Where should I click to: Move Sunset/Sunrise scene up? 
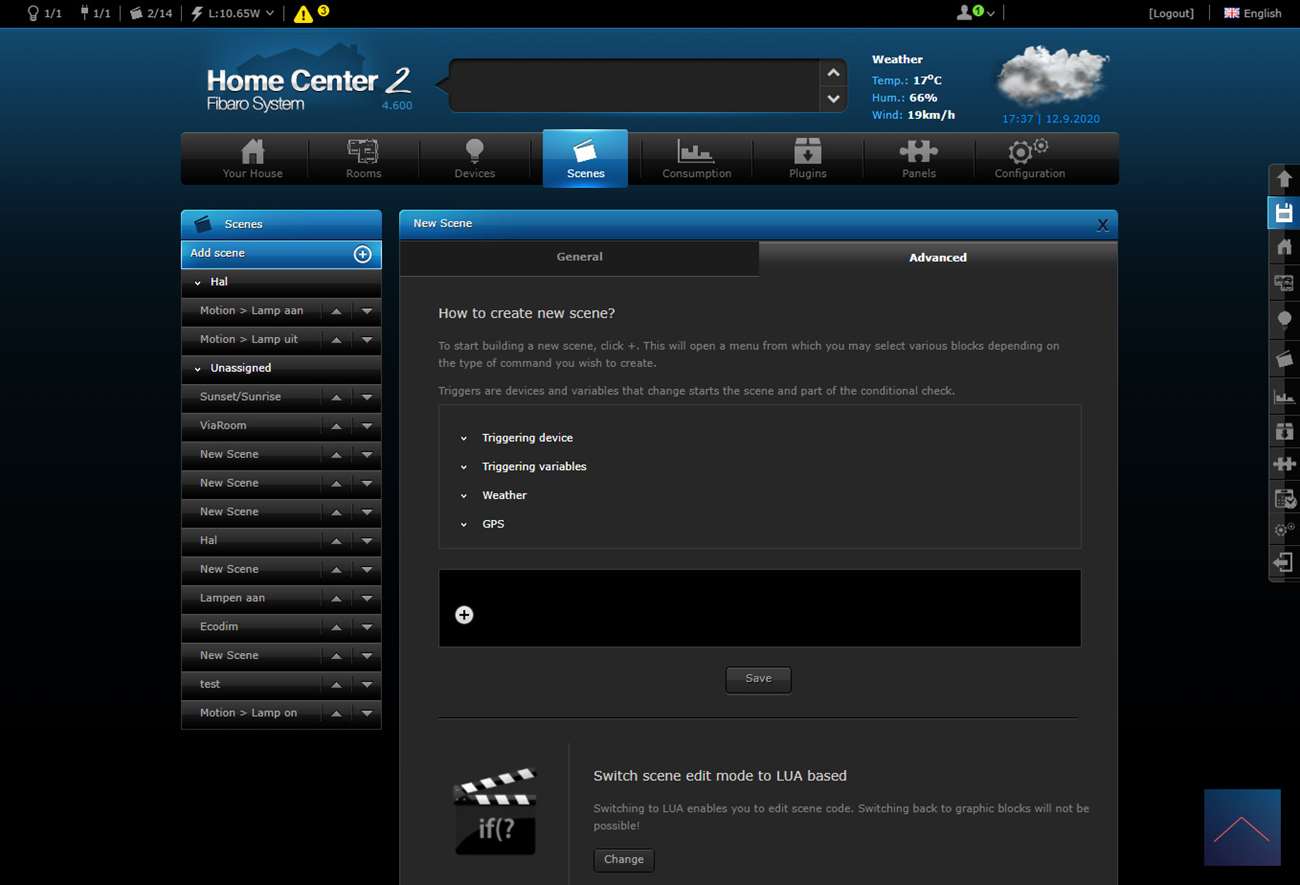coord(336,398)
